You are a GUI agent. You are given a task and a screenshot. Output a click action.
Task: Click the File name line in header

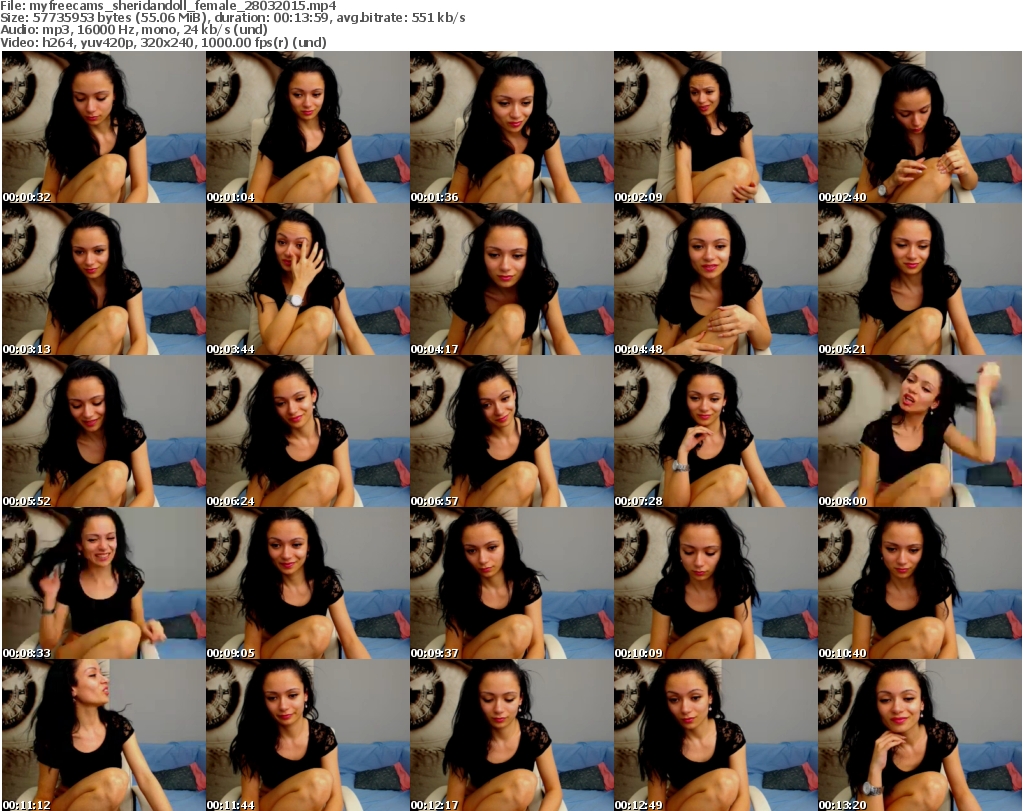point(168,6)
